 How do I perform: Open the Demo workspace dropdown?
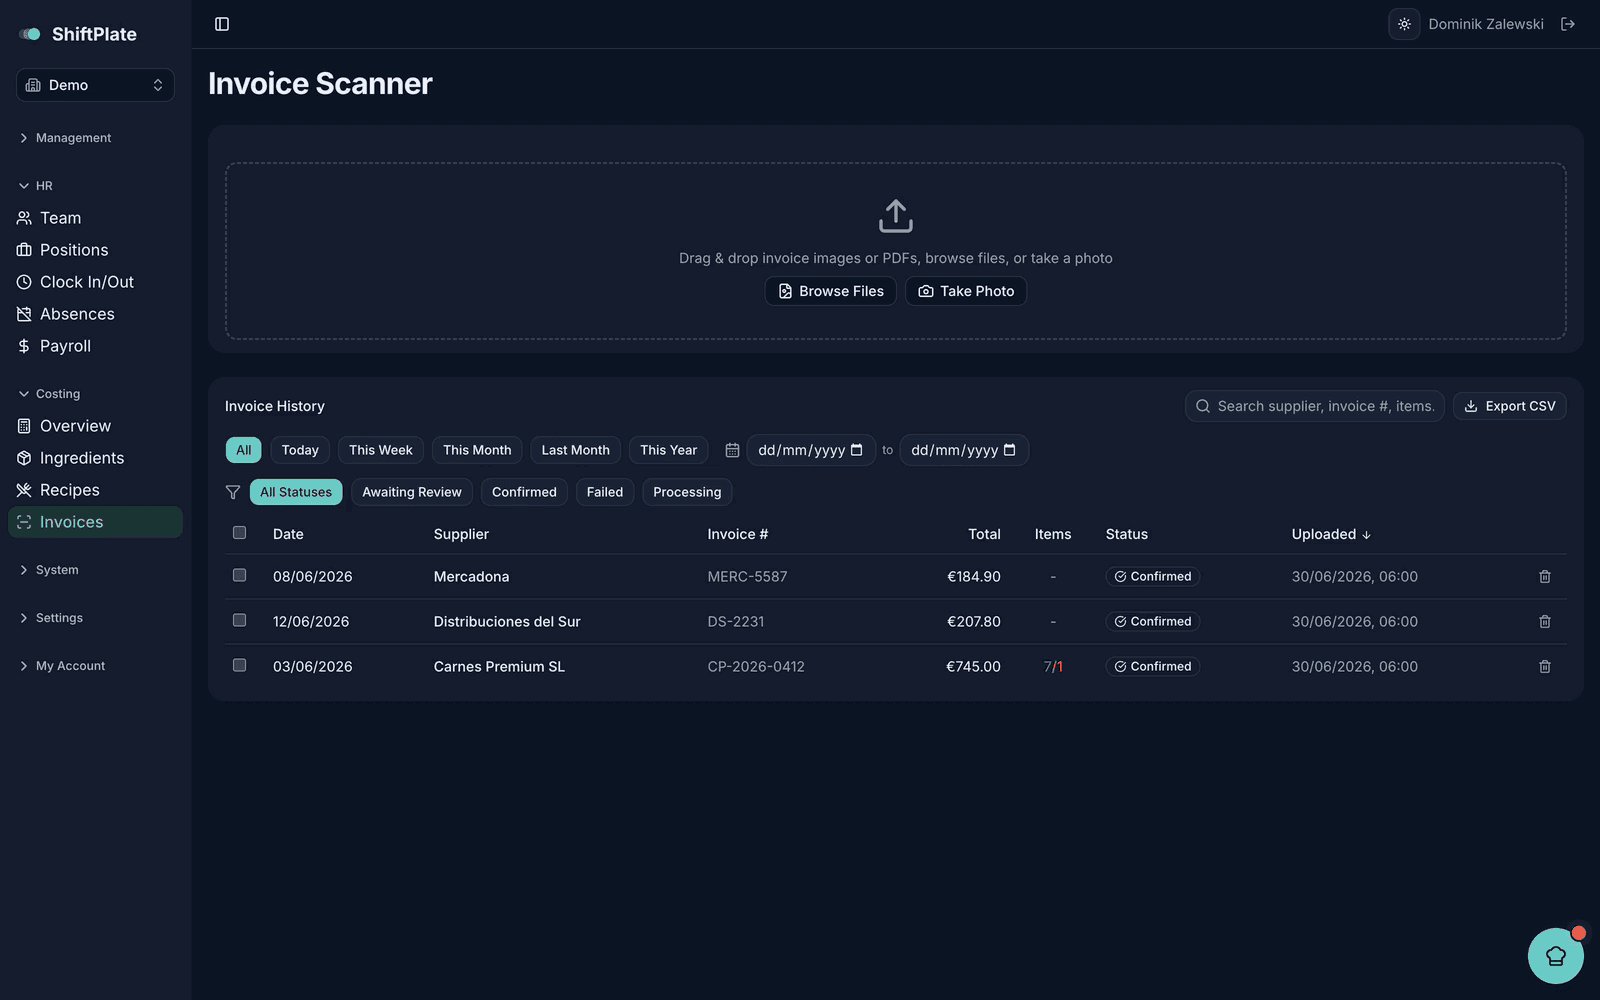click(x=95, y=85)
